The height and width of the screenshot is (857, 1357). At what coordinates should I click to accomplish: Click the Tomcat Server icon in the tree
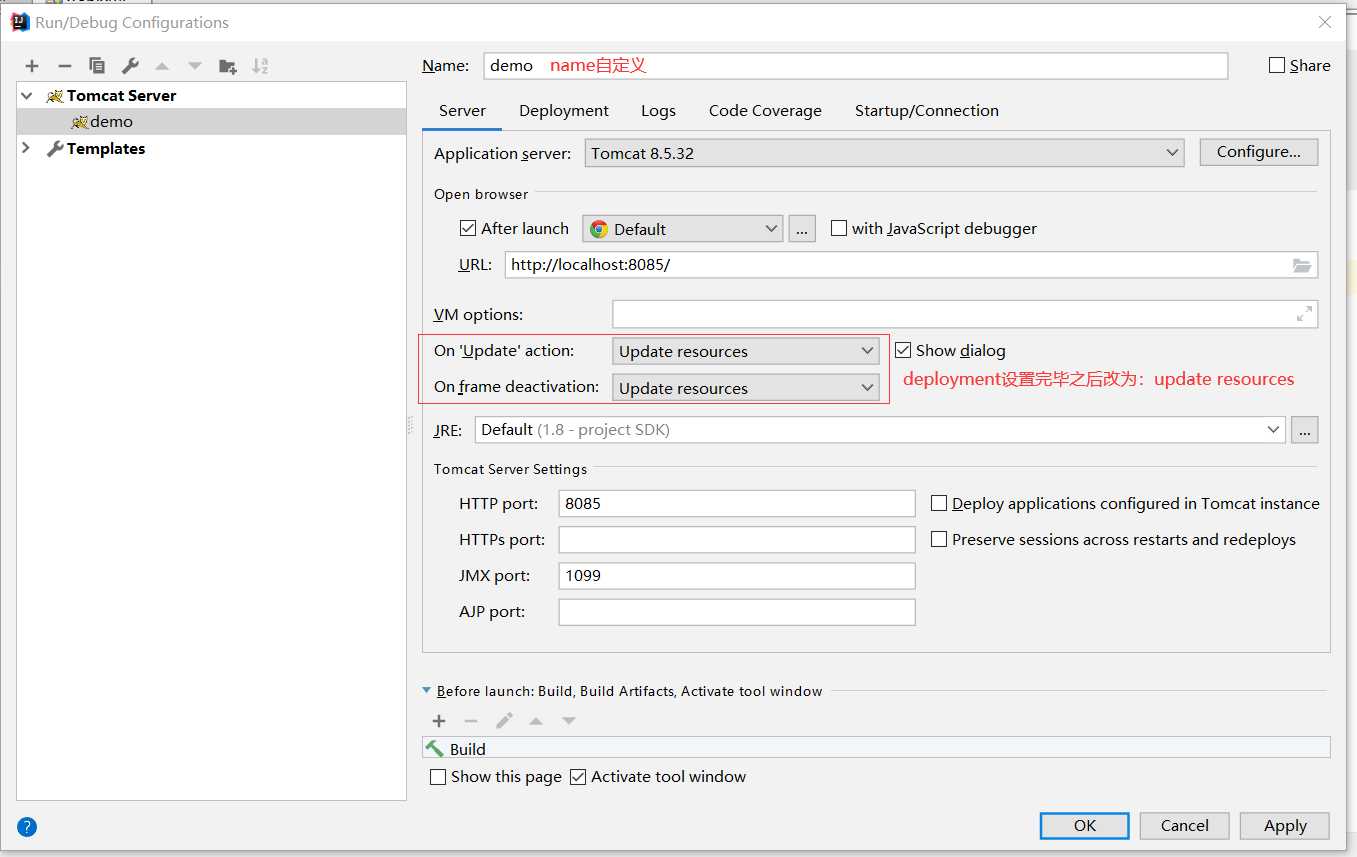(x=55, y=96)
